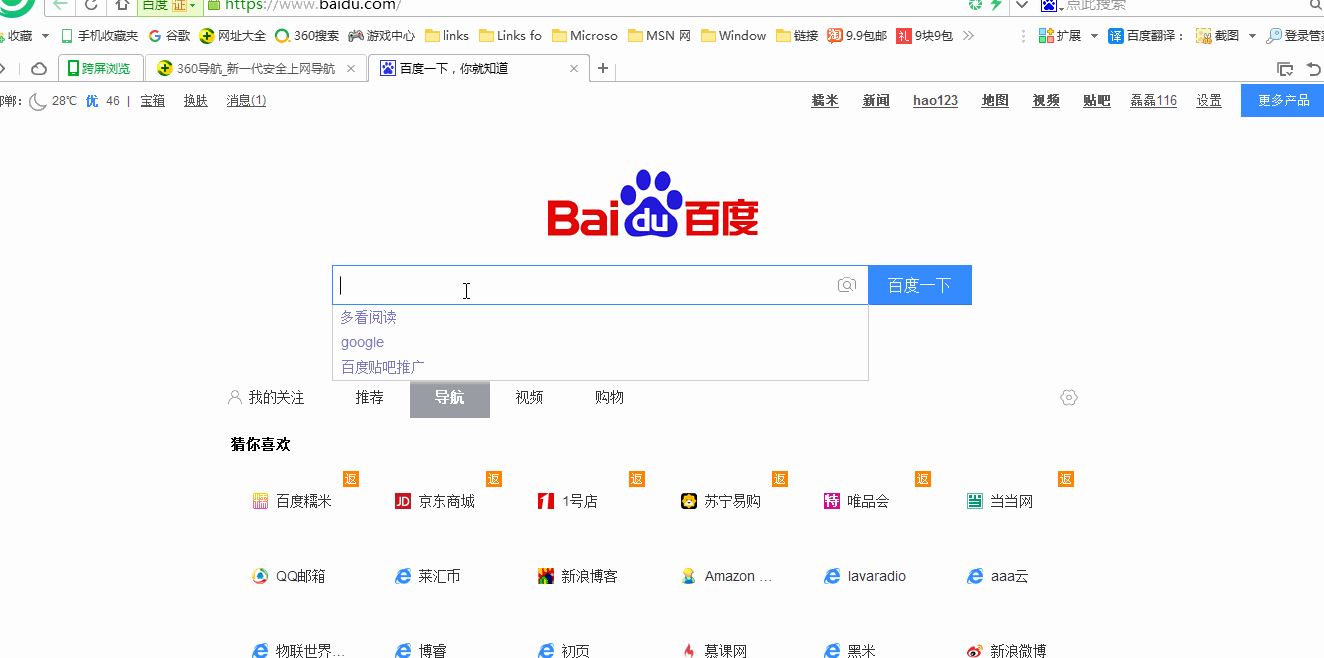Choose the 百度贴吧推广 suggestion
Viewport: 1324px width, 658px height.
tap(600, 367)
